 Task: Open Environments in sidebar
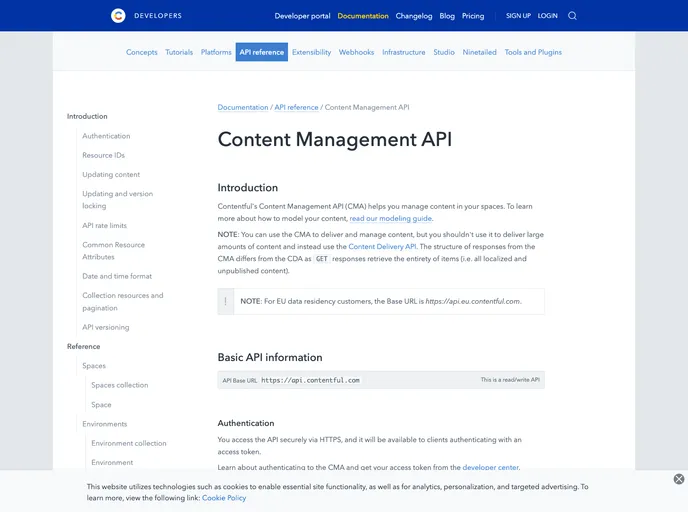[x=105, y=424]
